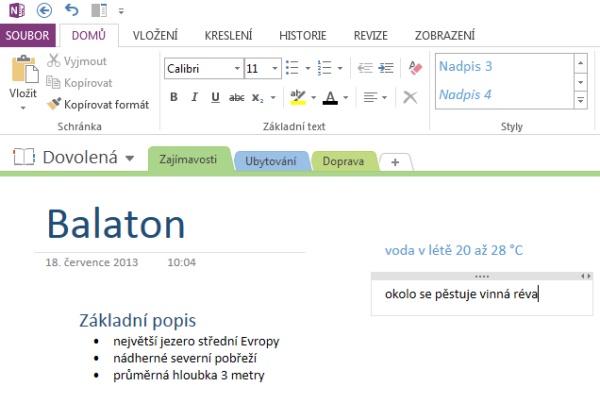The image size is (600, 420).
Task: Dock OneNote to the desktop
Action: tap(99, 10)
